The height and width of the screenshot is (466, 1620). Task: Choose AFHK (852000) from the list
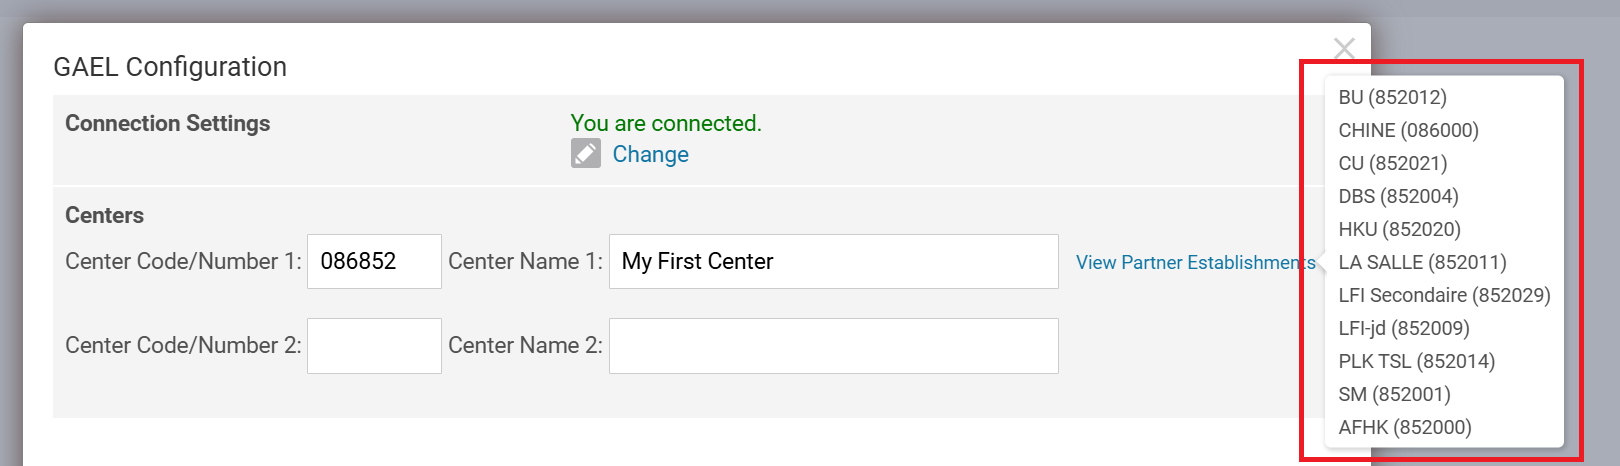click(1405, 427)
